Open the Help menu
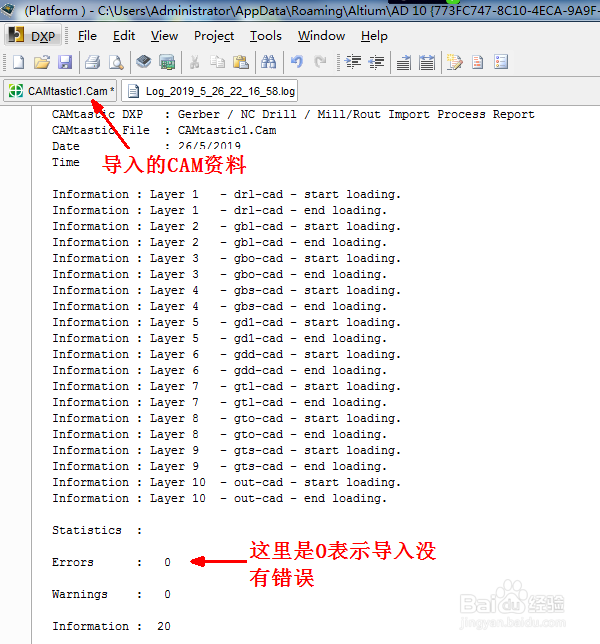 [x=374, y=36]
